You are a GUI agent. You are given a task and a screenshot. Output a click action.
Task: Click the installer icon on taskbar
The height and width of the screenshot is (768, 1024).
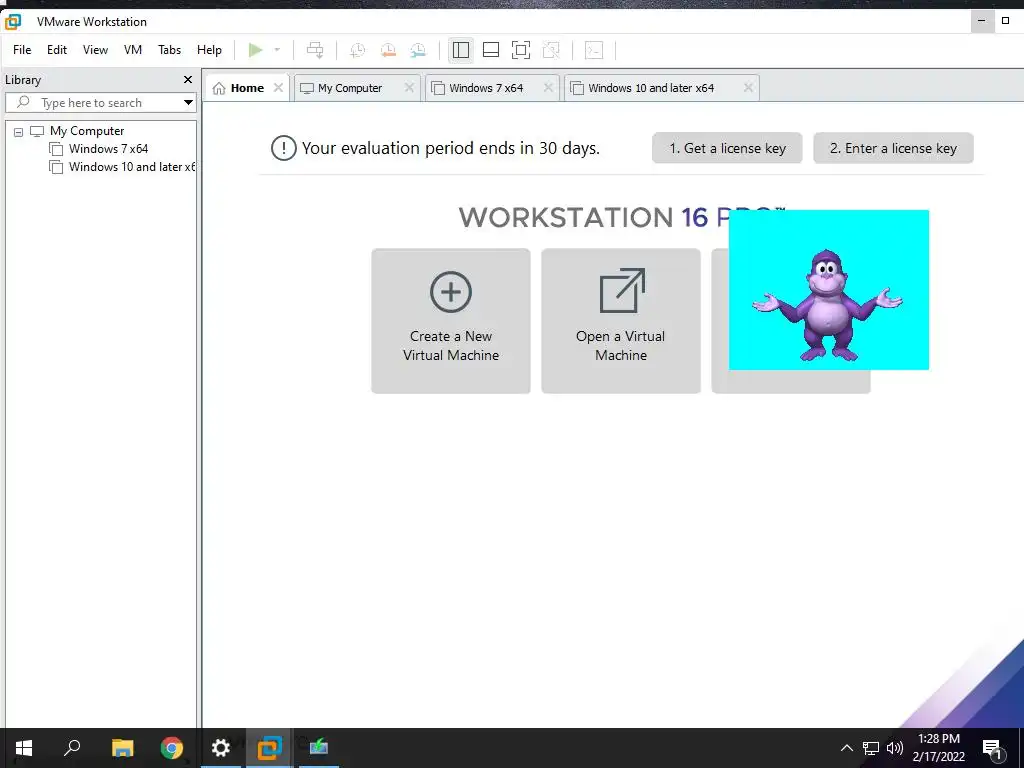[x=319, y=748]
